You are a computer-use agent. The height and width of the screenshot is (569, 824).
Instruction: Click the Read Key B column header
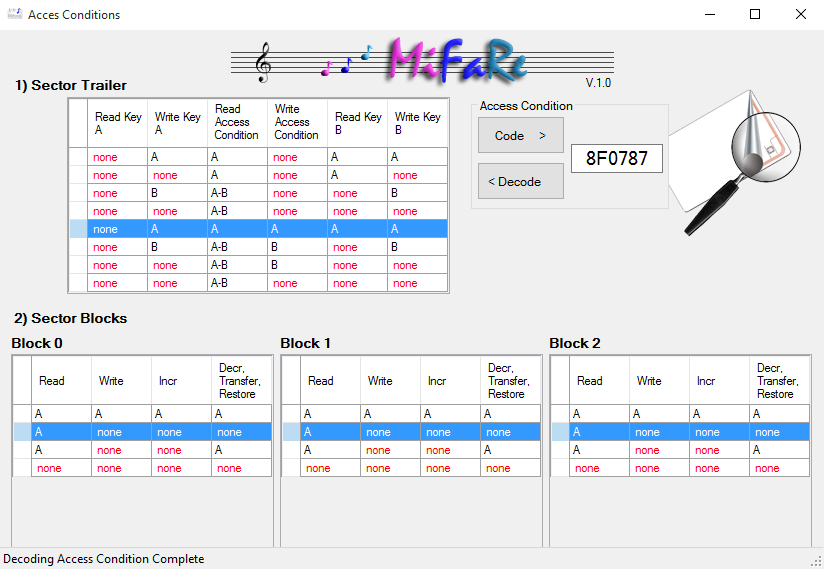[x=357, y=123]
